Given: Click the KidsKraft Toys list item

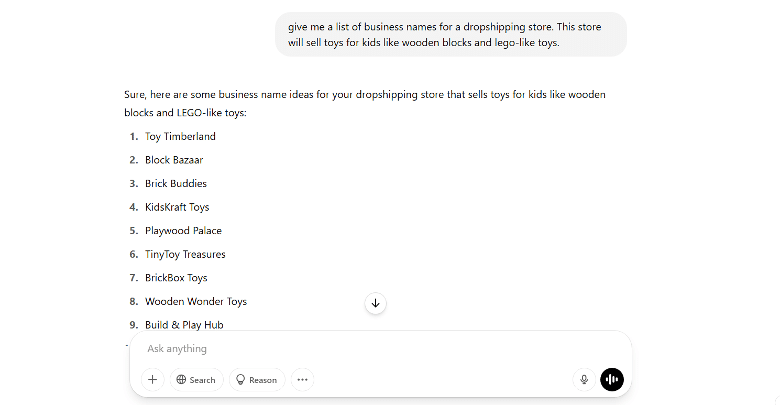Looking at the screenshot, I should pos(177,207).
